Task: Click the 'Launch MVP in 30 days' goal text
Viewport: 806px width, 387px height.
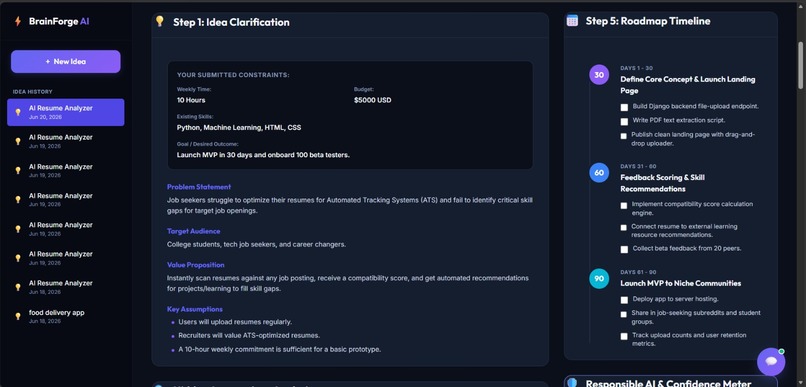Action: [263, 155]
